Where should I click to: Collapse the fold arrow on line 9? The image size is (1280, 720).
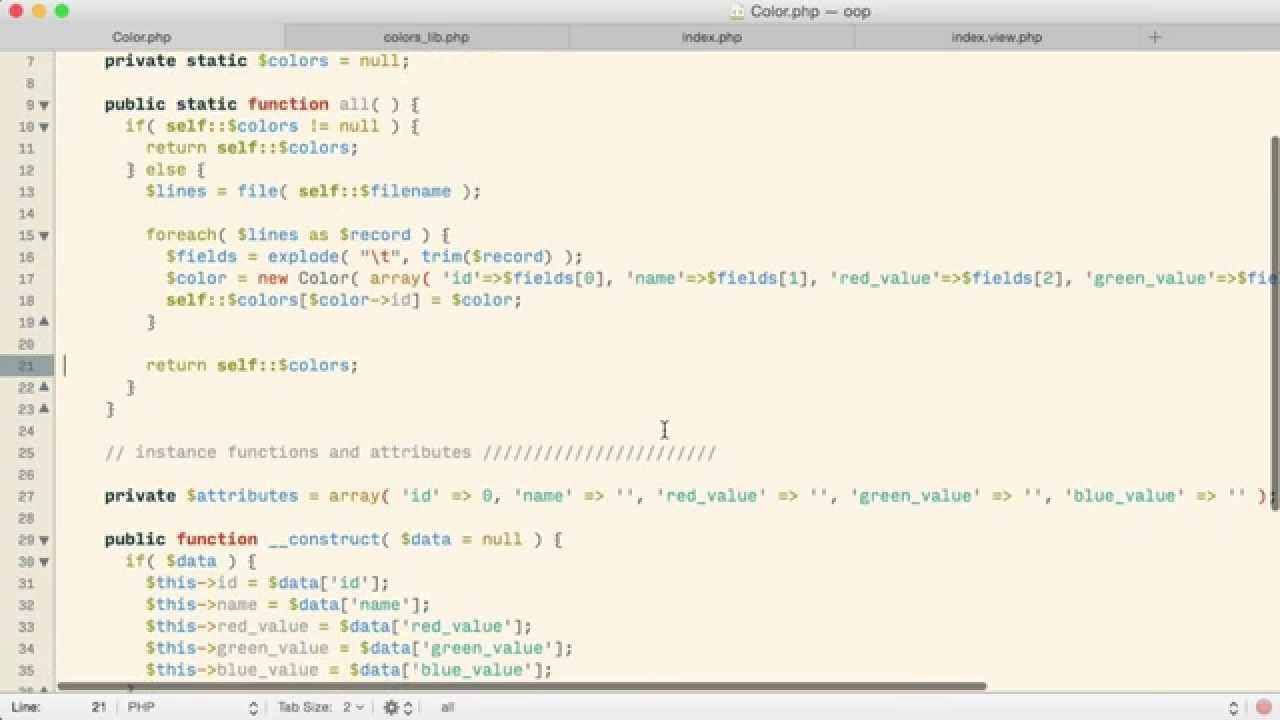(44, 105)
